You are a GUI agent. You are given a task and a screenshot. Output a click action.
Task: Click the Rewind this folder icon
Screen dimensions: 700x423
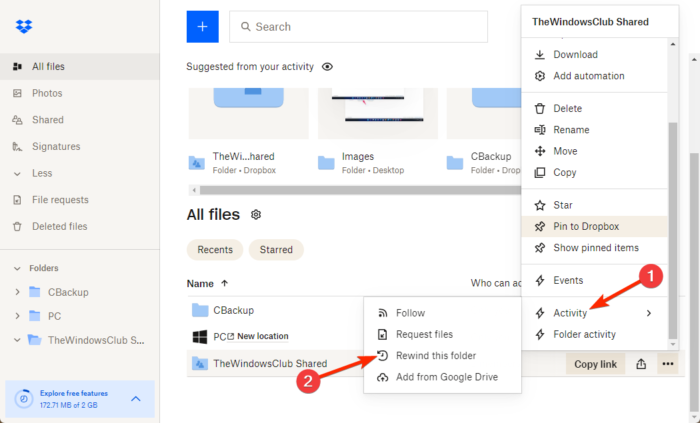click(x=381, y=355)
